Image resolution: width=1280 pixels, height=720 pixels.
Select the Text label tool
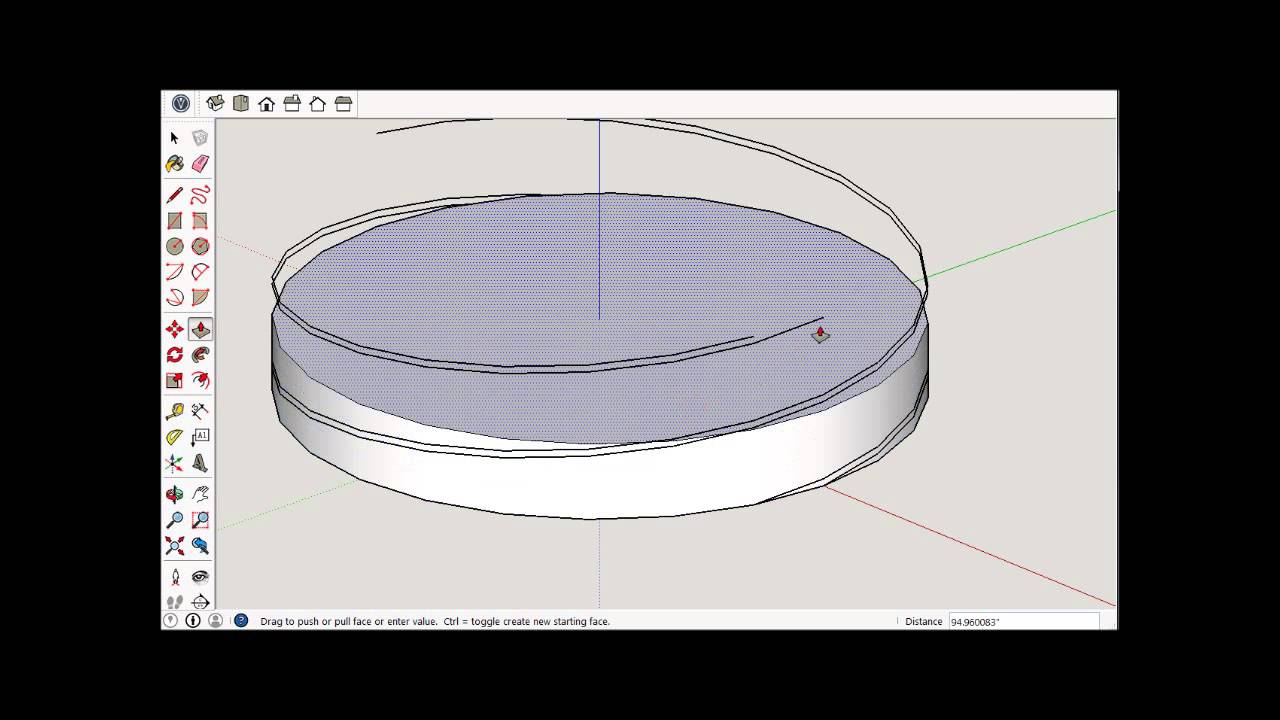(x=200, y=437)
